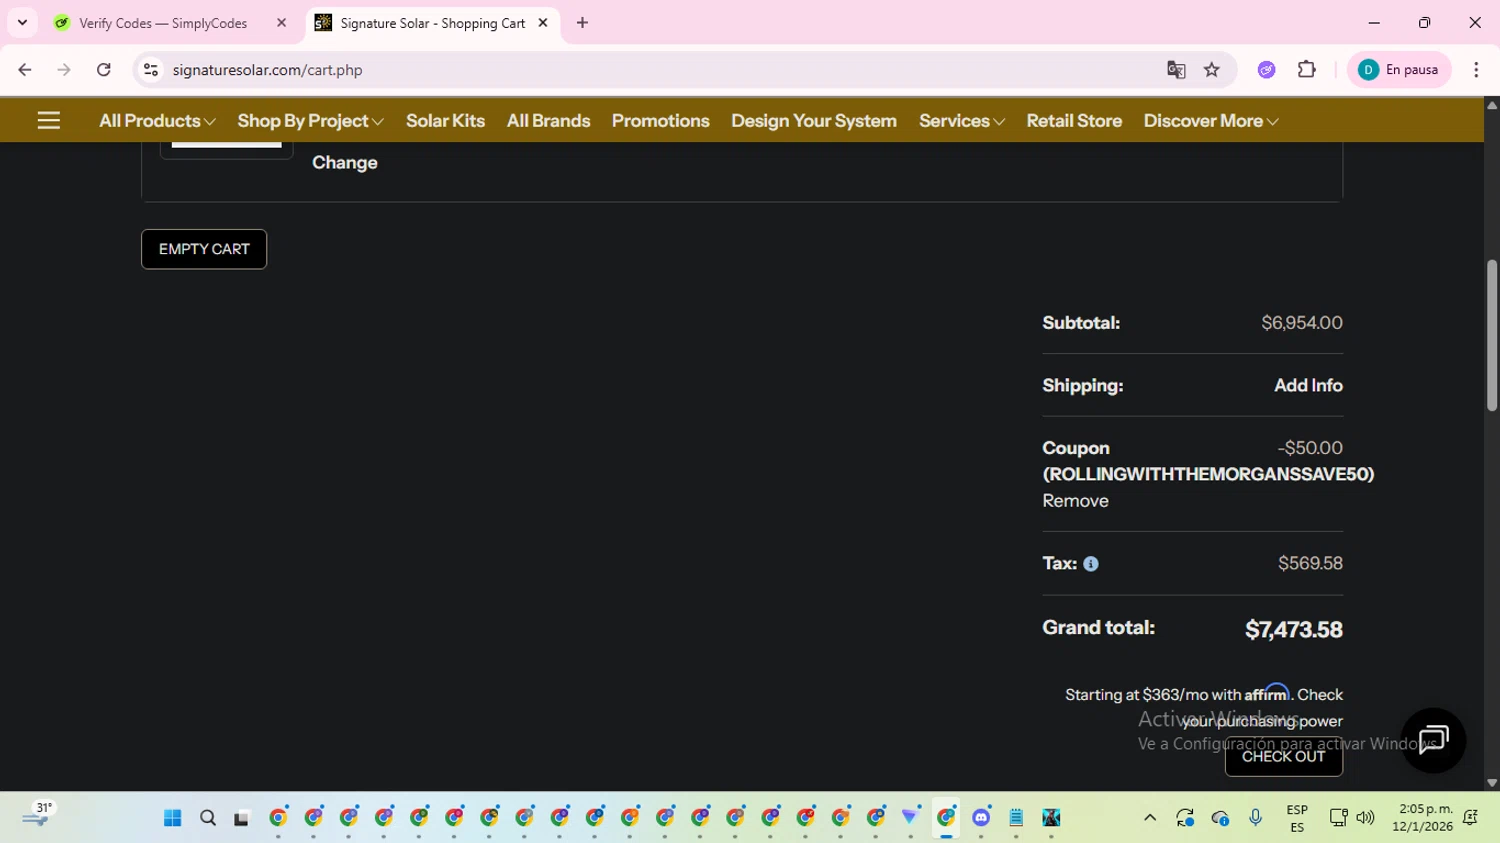
Task: Expand the Shop By Project menu
Action: pyautogui.click(x=310, y=121)
